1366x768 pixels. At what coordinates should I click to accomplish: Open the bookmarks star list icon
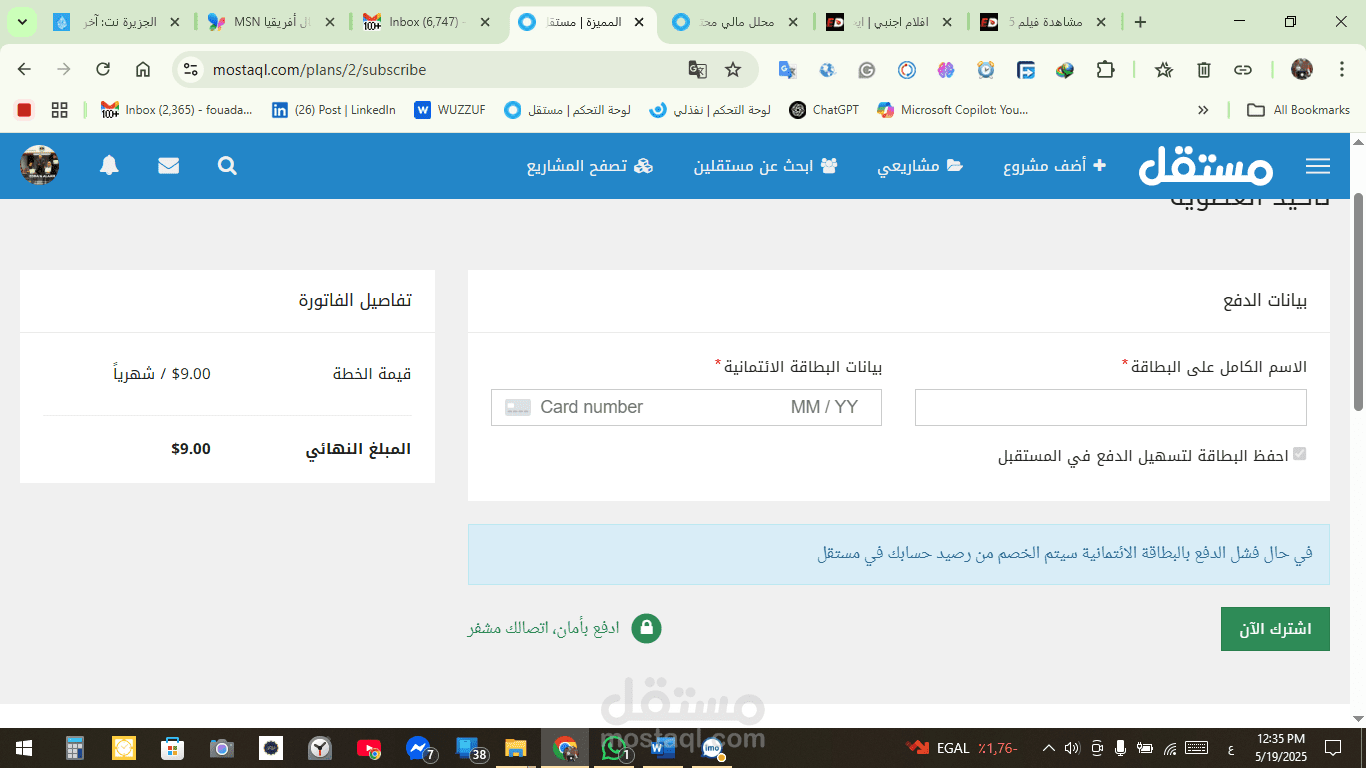tap(1164, 69)
